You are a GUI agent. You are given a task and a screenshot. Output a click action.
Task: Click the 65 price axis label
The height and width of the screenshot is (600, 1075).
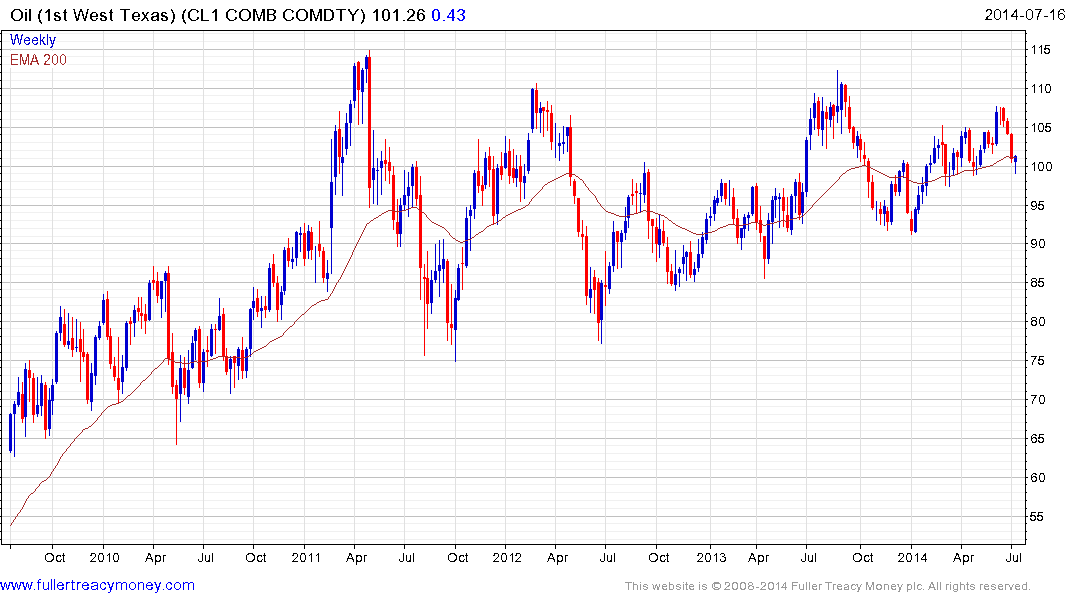(x=1038, y=439)
